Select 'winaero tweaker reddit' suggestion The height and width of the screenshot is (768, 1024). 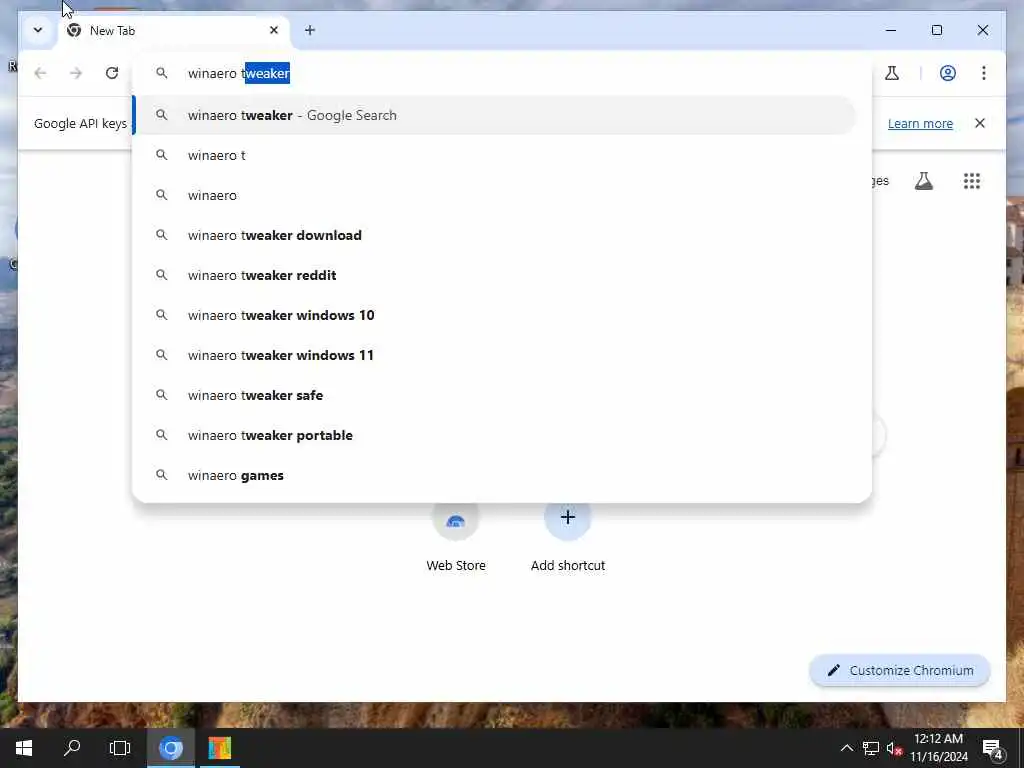pyautogui.click(x=495, y=275)
